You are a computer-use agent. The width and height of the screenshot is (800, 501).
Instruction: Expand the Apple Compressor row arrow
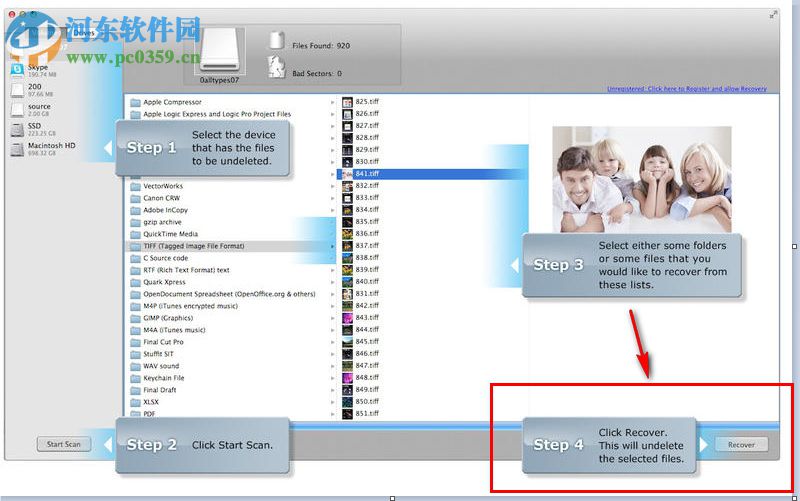click(332, 103)
